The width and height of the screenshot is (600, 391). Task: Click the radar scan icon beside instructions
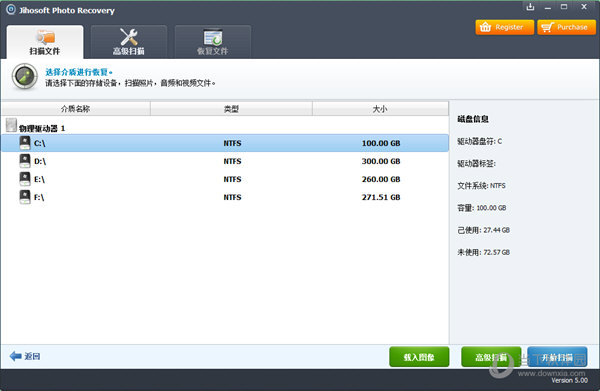click(24, 77)
